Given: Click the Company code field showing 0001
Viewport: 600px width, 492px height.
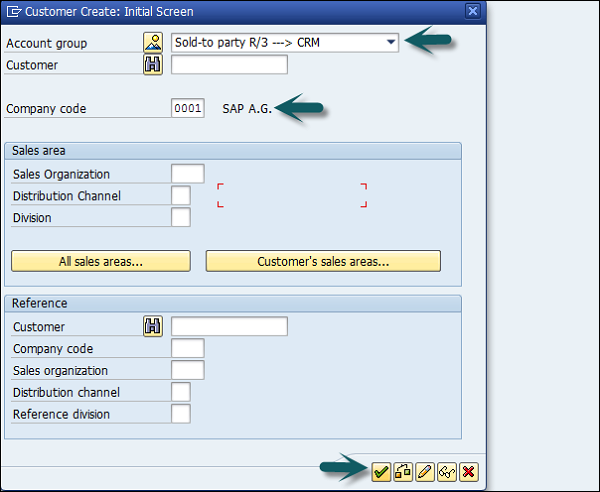Looking at the screenshot, I should pos(188,108).
